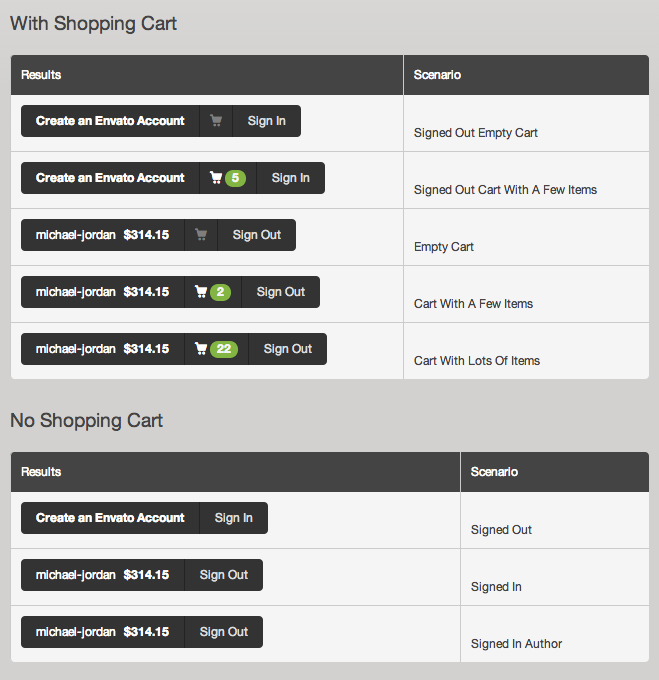Click the Cart With A Few Items text
The height and width of the screenshot is (680, 659).
click(x=473, y=304)
